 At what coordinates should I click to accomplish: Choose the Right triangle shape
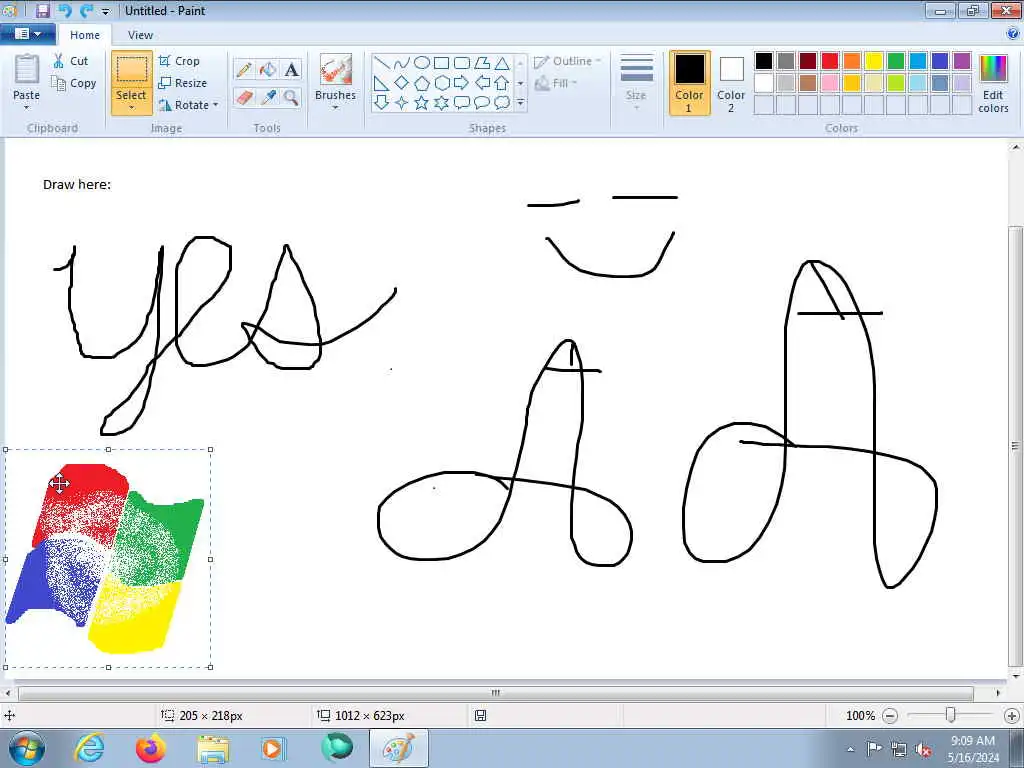(382, 83)
